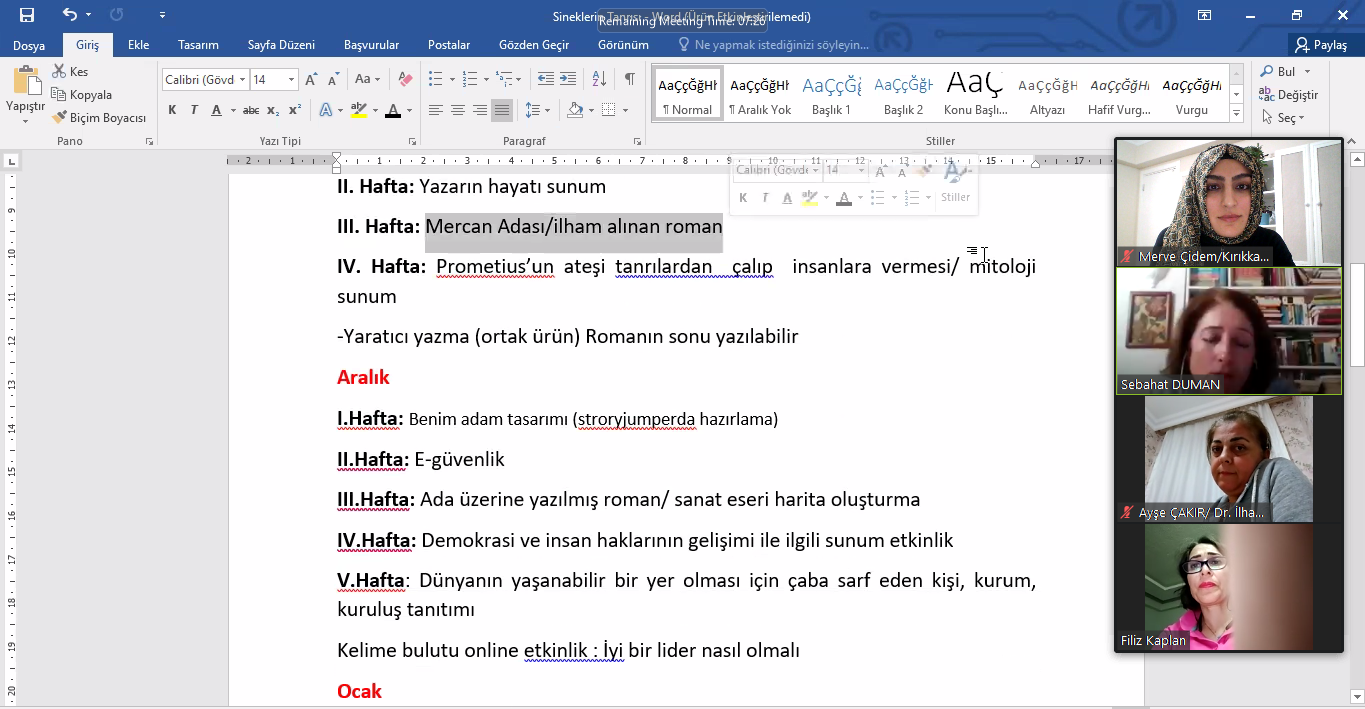The height and width of the screenshot is (709, 1365).
Task: Toggle justify alignment
Action: 502,110
